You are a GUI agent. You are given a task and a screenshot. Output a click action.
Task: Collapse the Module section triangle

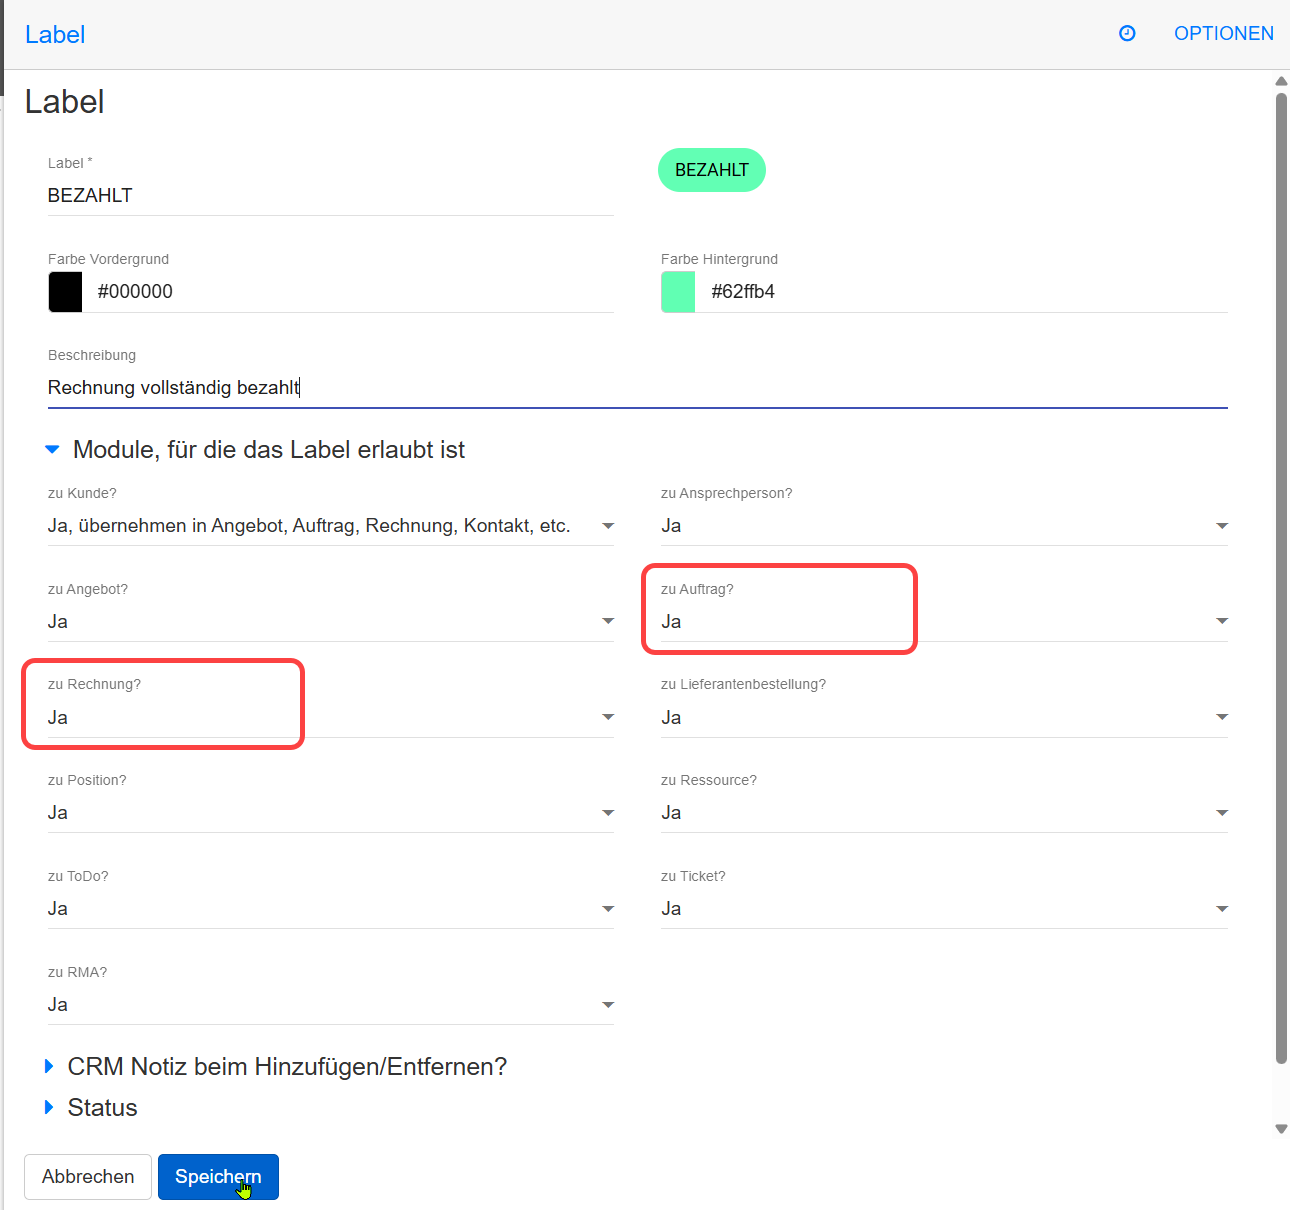(x=52, y=450)
